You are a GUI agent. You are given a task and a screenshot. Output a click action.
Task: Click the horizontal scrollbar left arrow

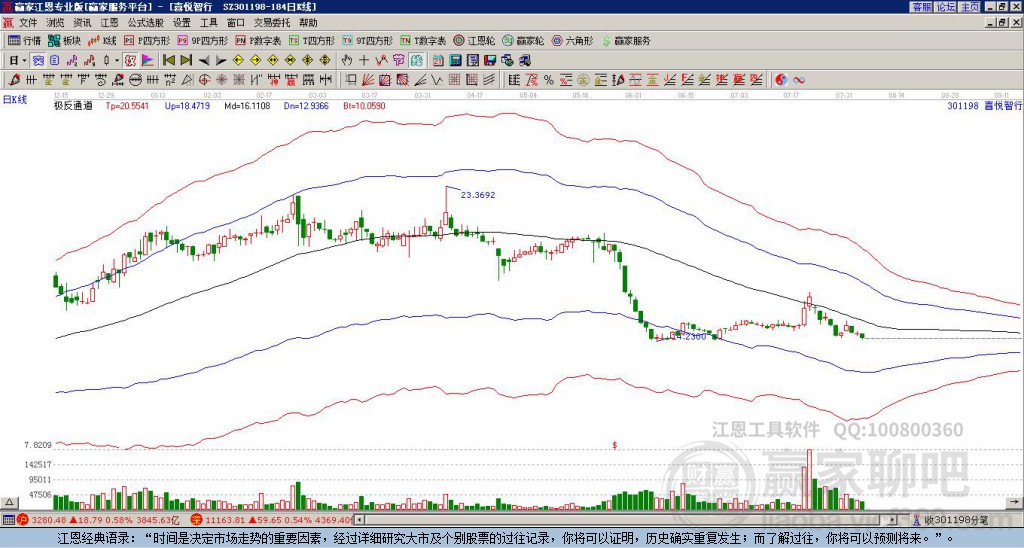click(359, 520)
